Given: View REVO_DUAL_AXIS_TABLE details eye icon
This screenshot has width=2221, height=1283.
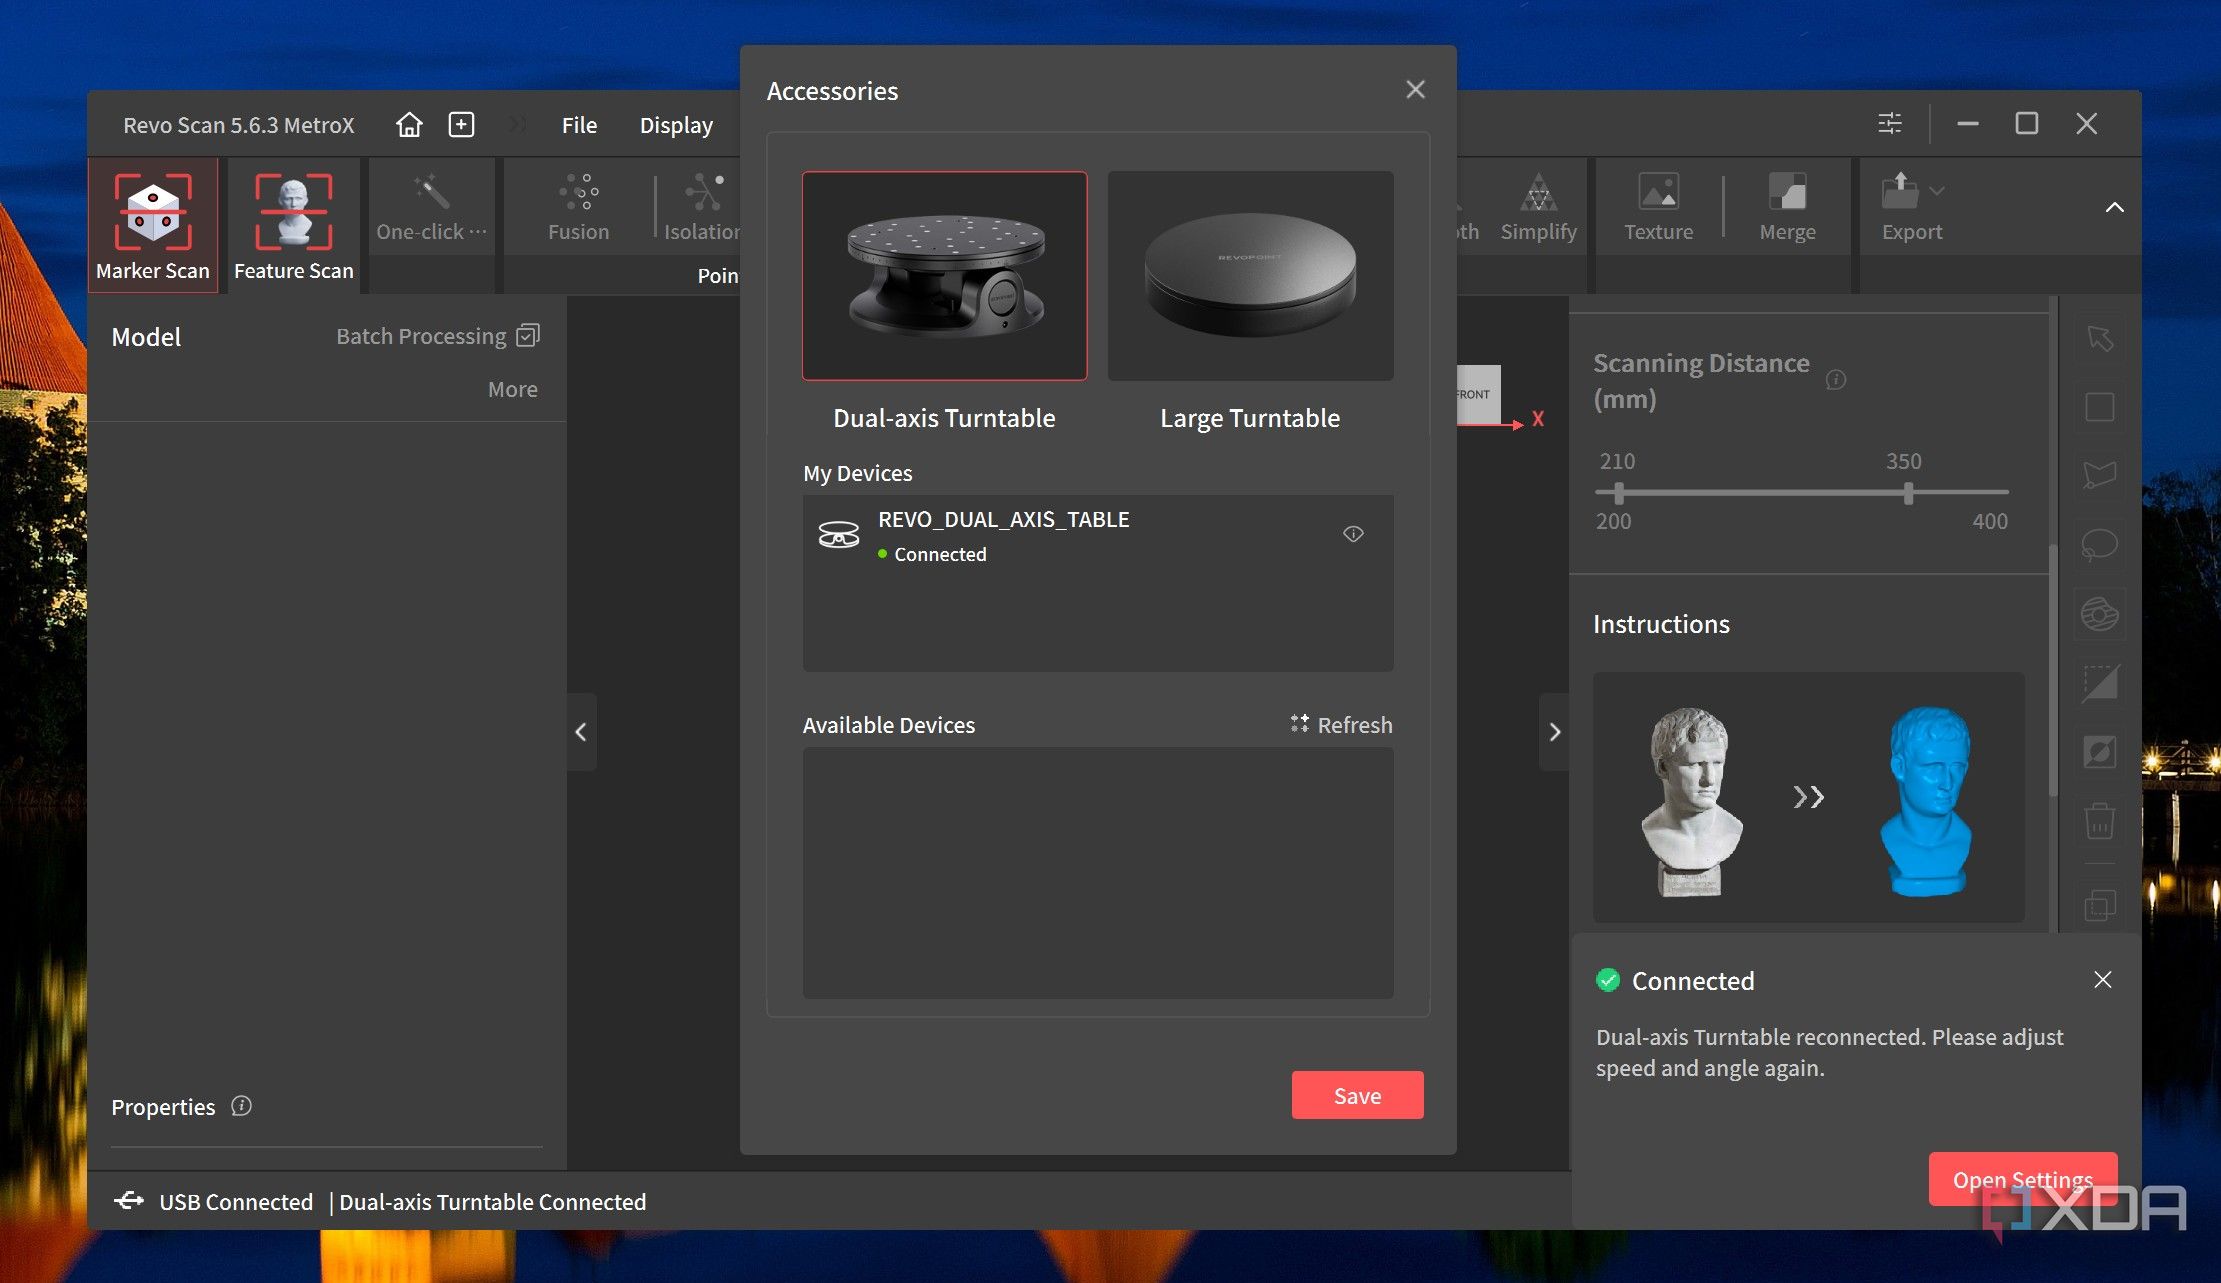Looking at the screenshot, I should (x=1353, y=534).
